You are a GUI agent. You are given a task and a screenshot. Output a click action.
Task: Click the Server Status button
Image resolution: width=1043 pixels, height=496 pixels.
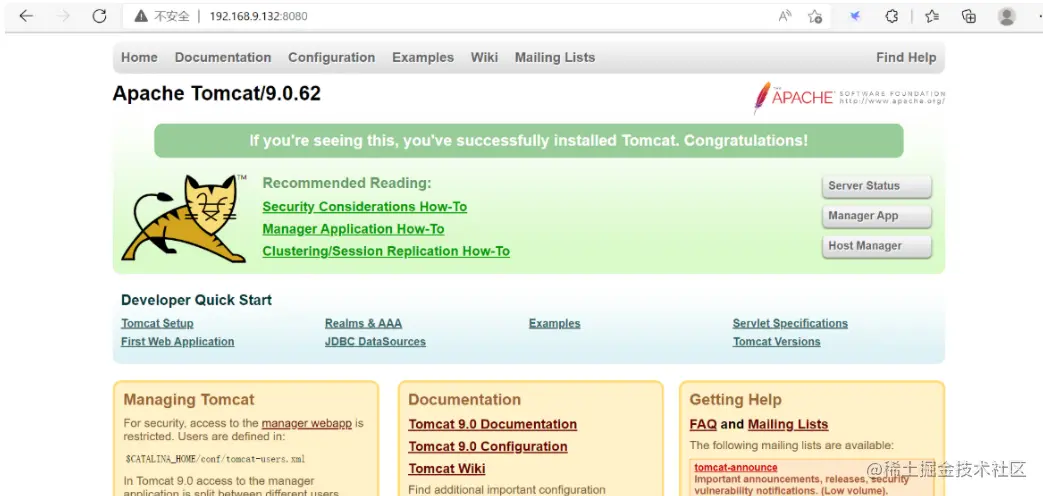coord(877,186)
